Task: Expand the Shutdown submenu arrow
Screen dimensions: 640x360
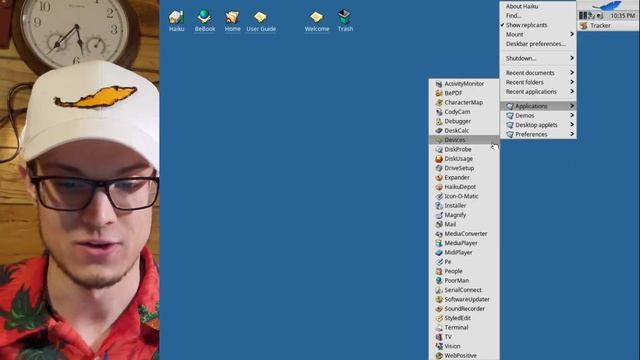Action: (x=572, y=58)
